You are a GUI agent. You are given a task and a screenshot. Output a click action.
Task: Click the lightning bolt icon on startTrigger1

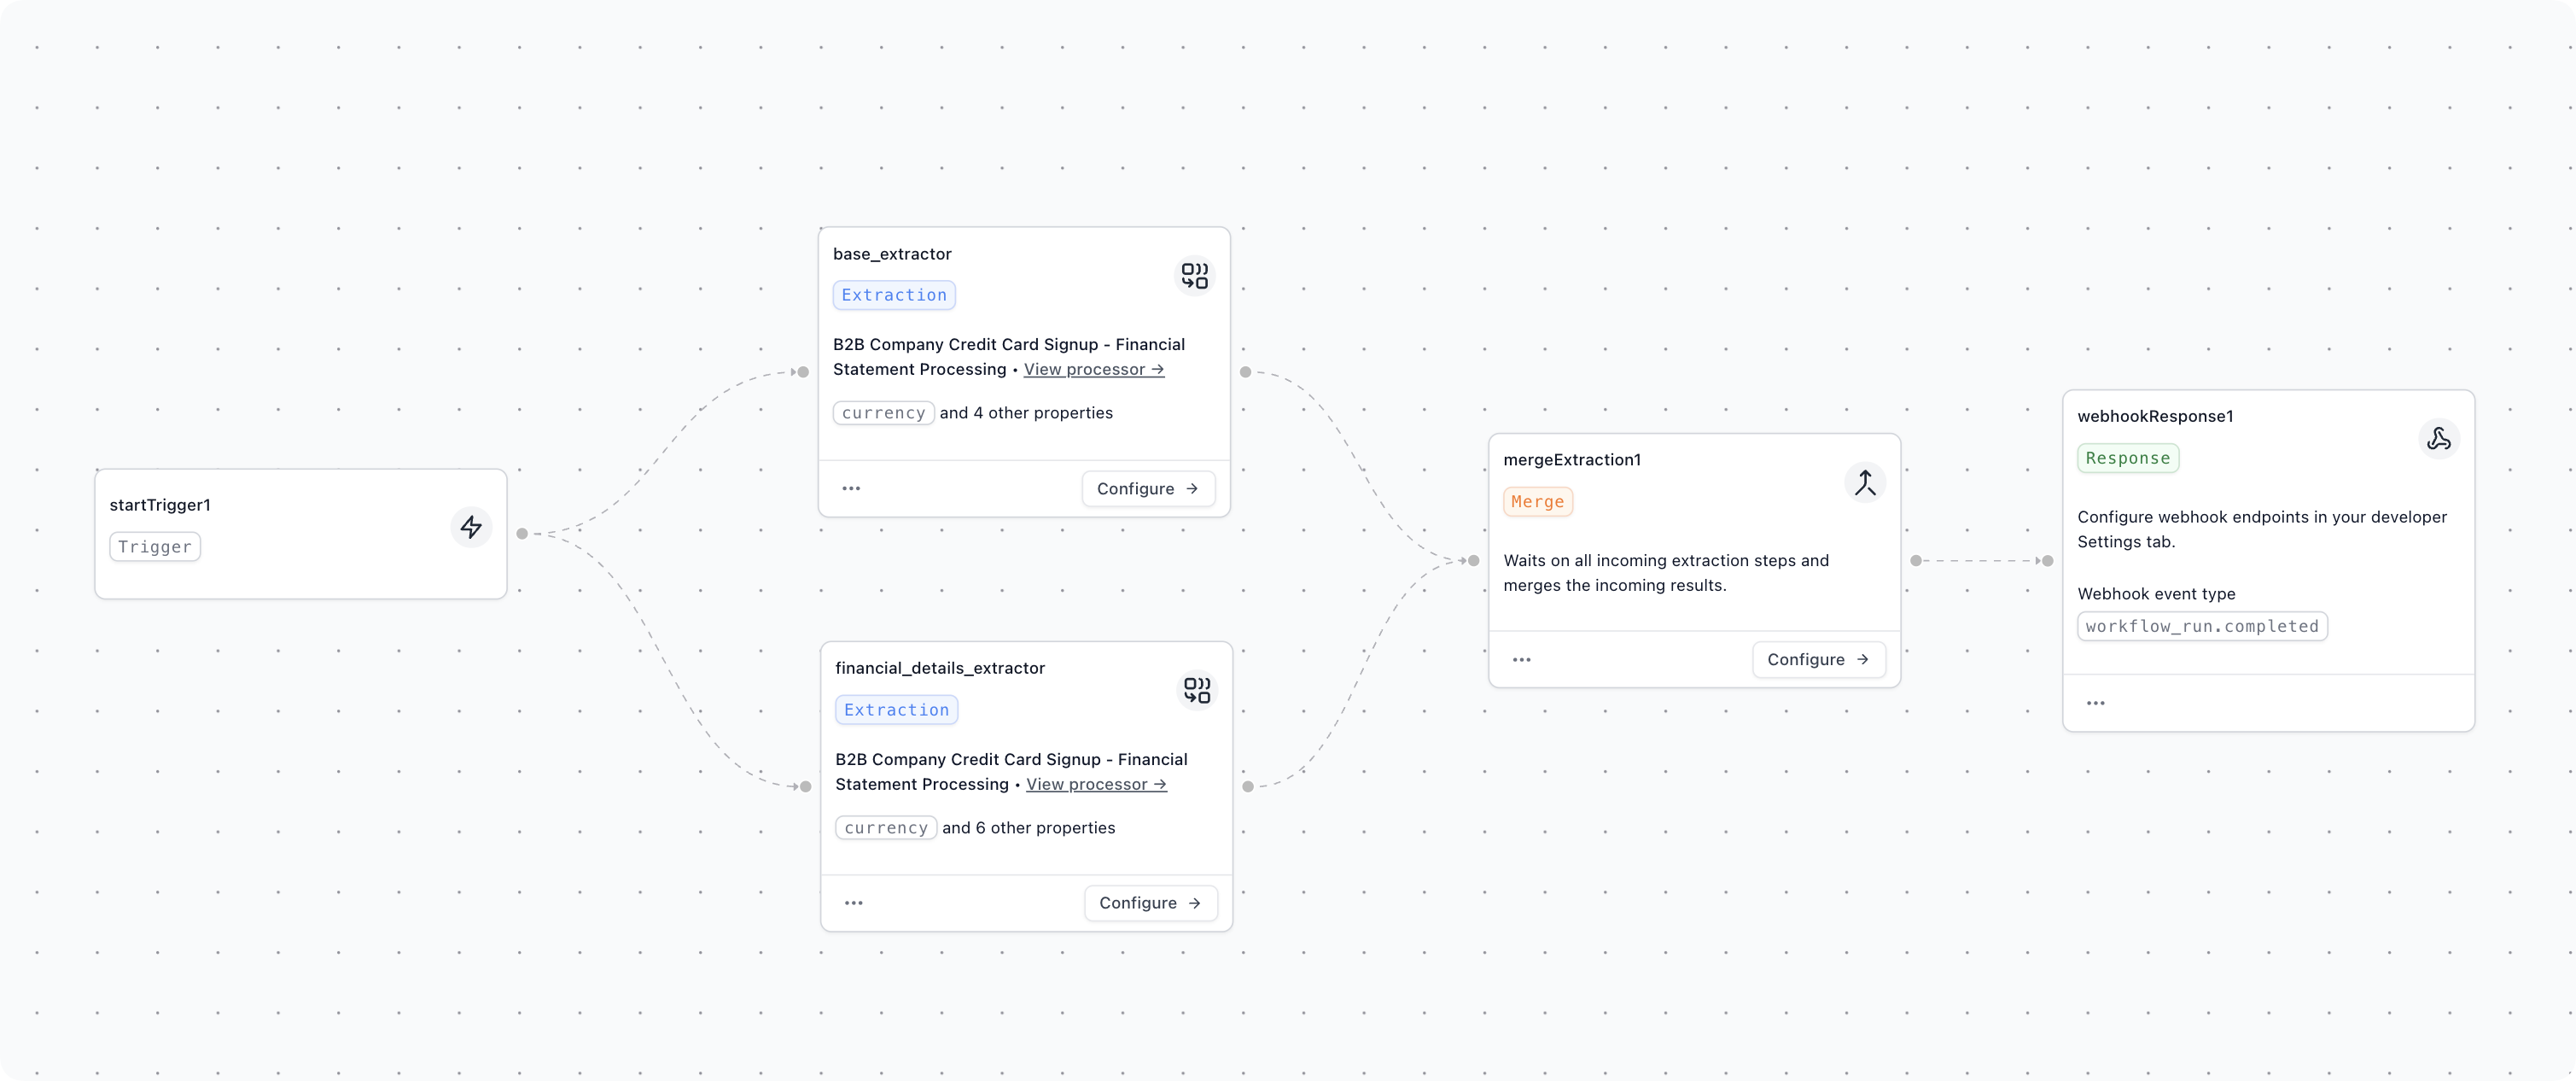[471, 527]
